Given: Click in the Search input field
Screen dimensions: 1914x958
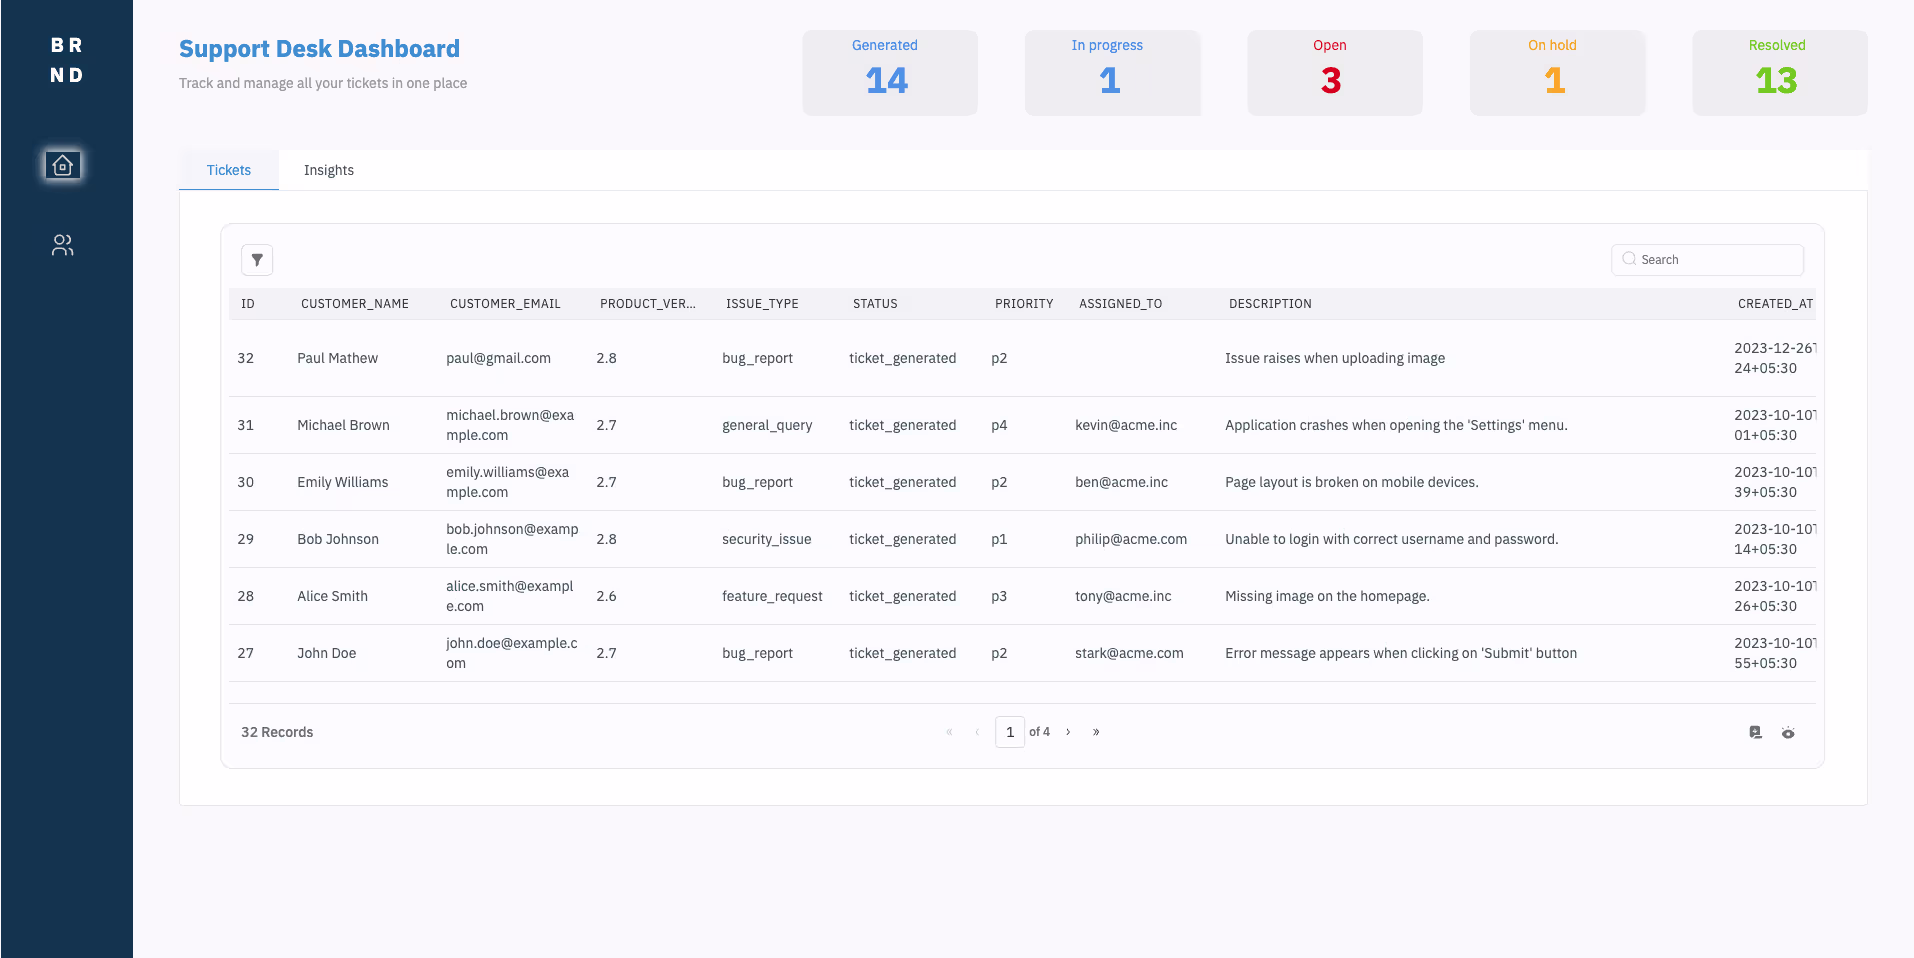Looking at the screenshot, I should 1717,260.
